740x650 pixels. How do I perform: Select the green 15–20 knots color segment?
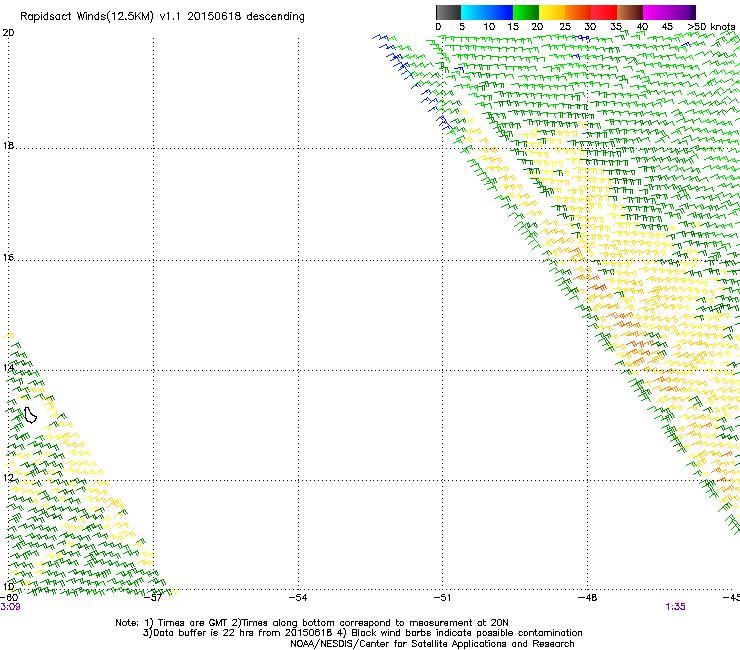coord(526,12)
